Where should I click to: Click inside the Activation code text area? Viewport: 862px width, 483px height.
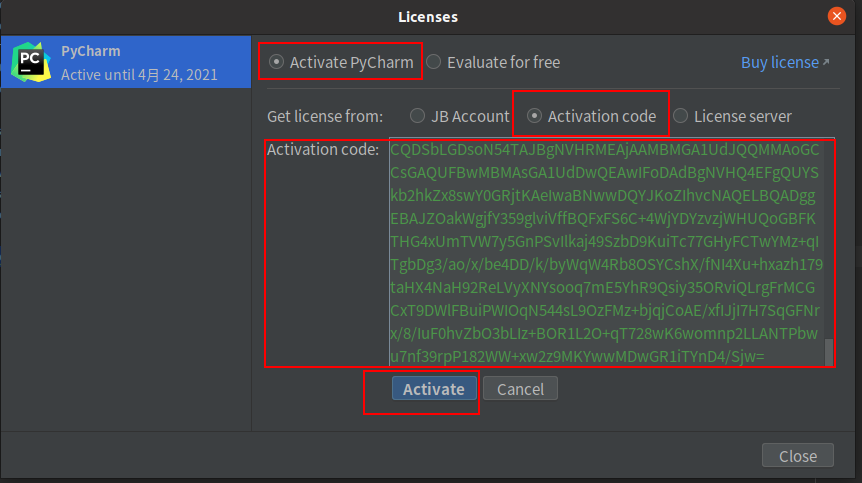pos(611,252)
